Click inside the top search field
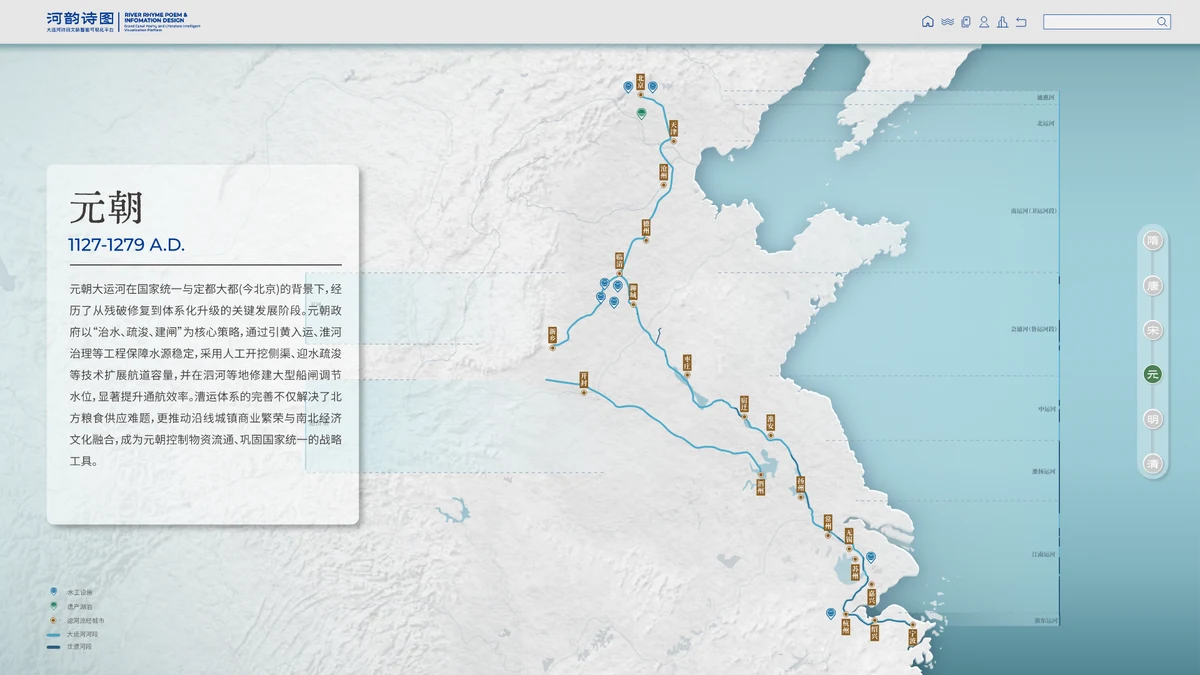Image resolution: width=1200 pixels, height=675 pixels. point(1107,22)
